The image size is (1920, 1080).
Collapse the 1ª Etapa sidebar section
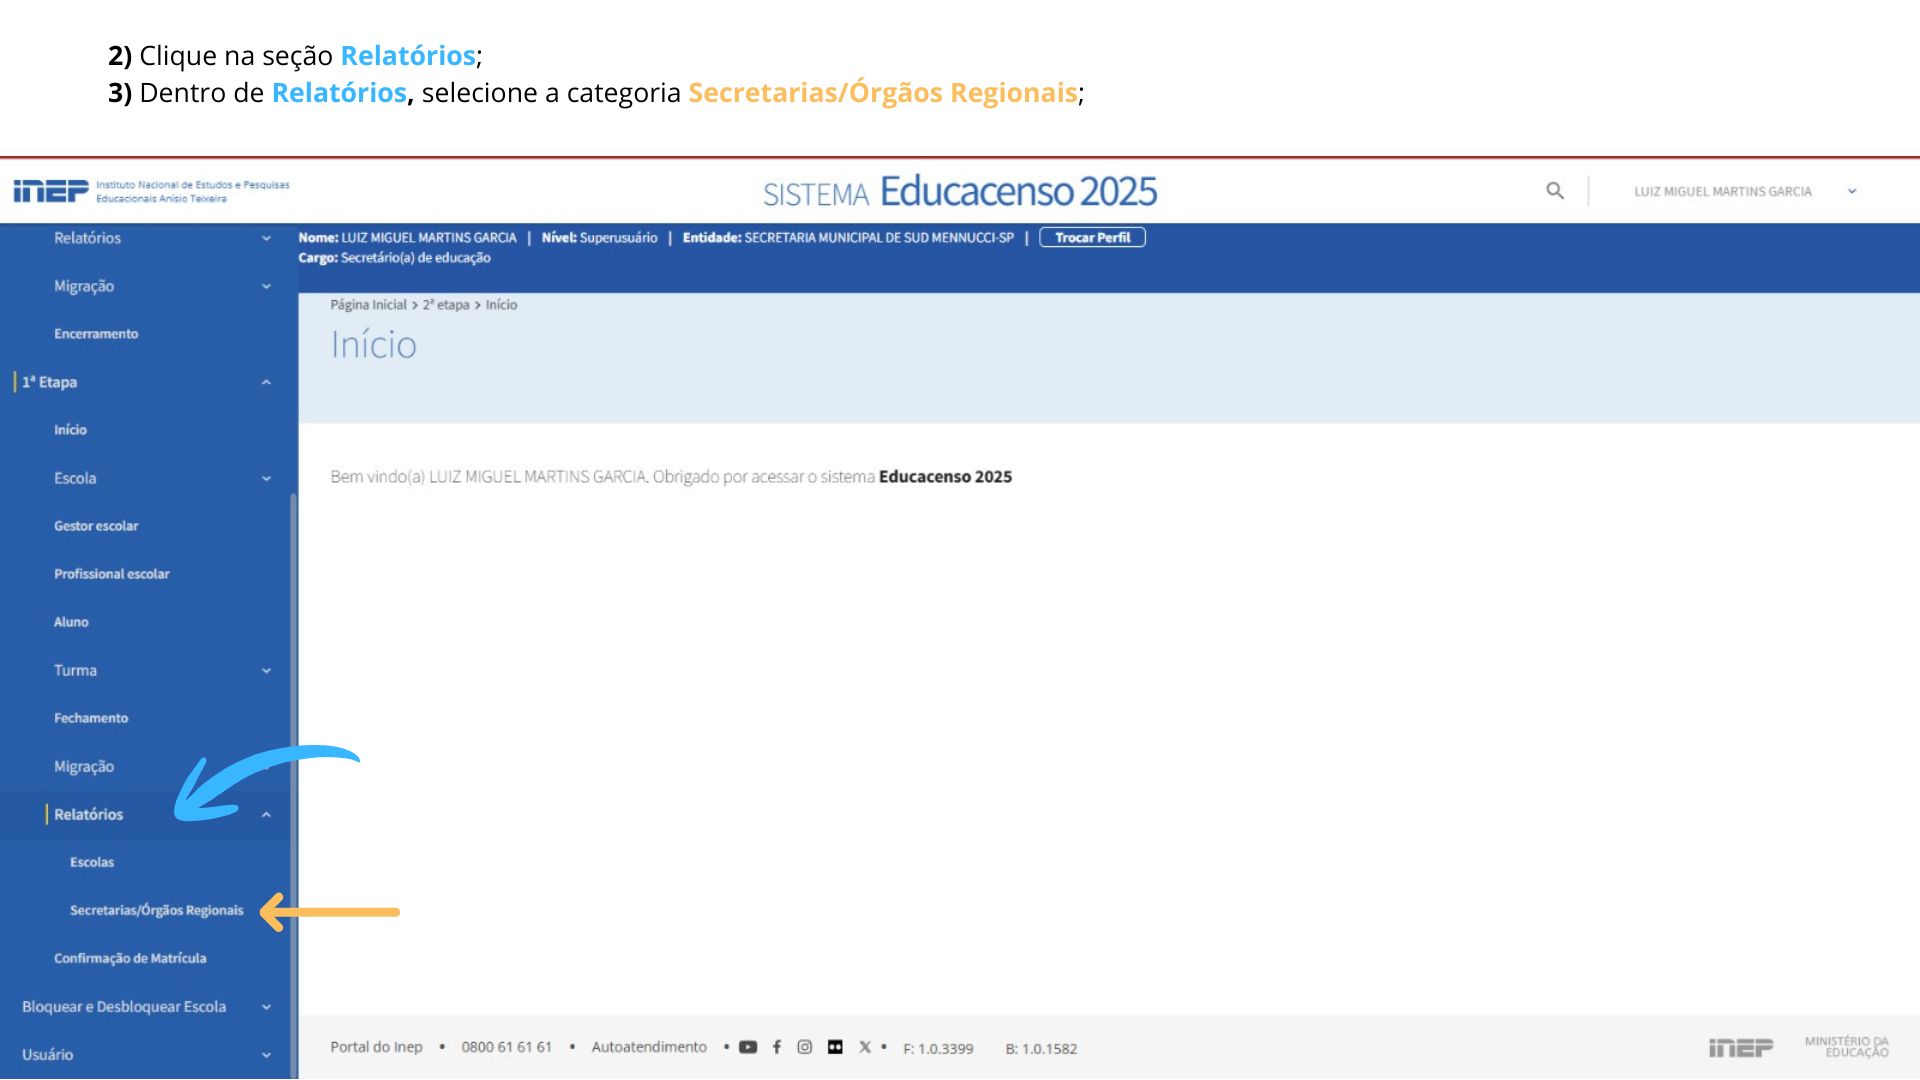point(266,382)
